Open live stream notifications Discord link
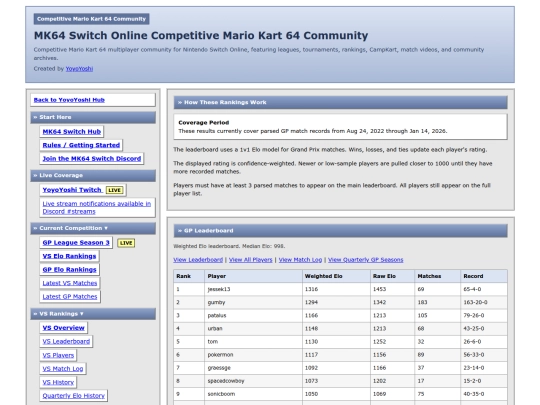This screenshot has height=405, width=540. 96,207
